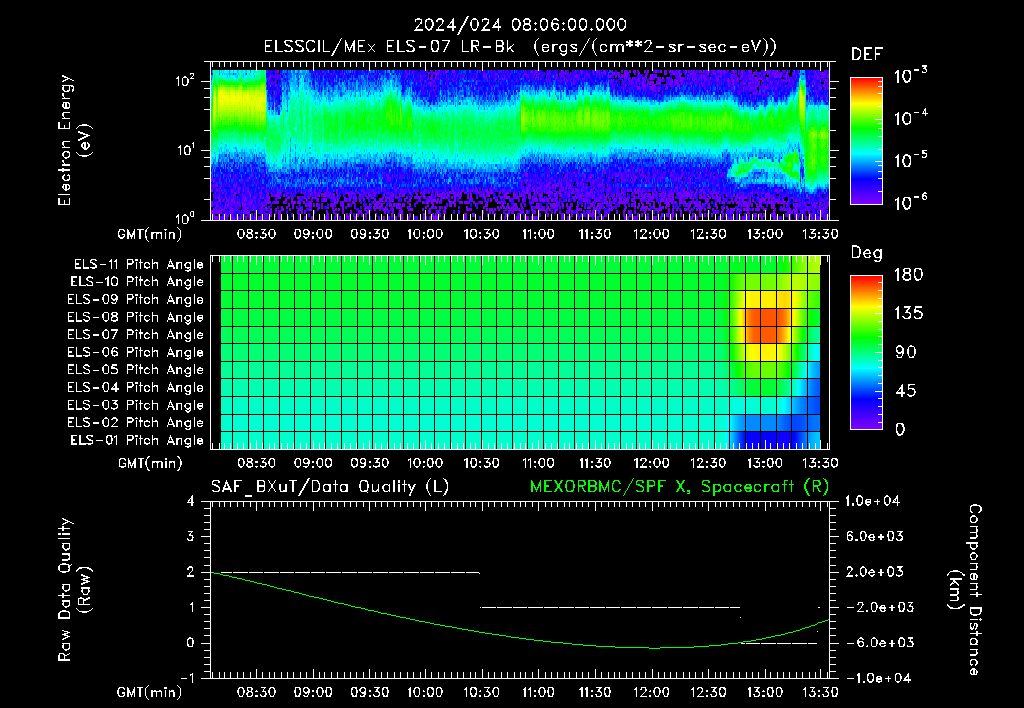Image resolution: width=1024 pixels, height=708 pixels.
Task: Click the 1.0e+04 right axis value
Action: tap(872, 501)
